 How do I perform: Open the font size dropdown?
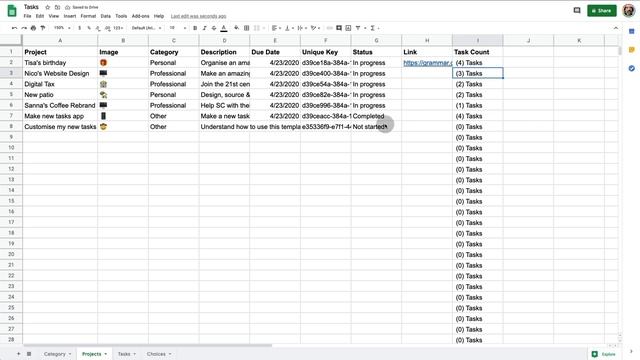pyautogui.click(x=178, y=28)
